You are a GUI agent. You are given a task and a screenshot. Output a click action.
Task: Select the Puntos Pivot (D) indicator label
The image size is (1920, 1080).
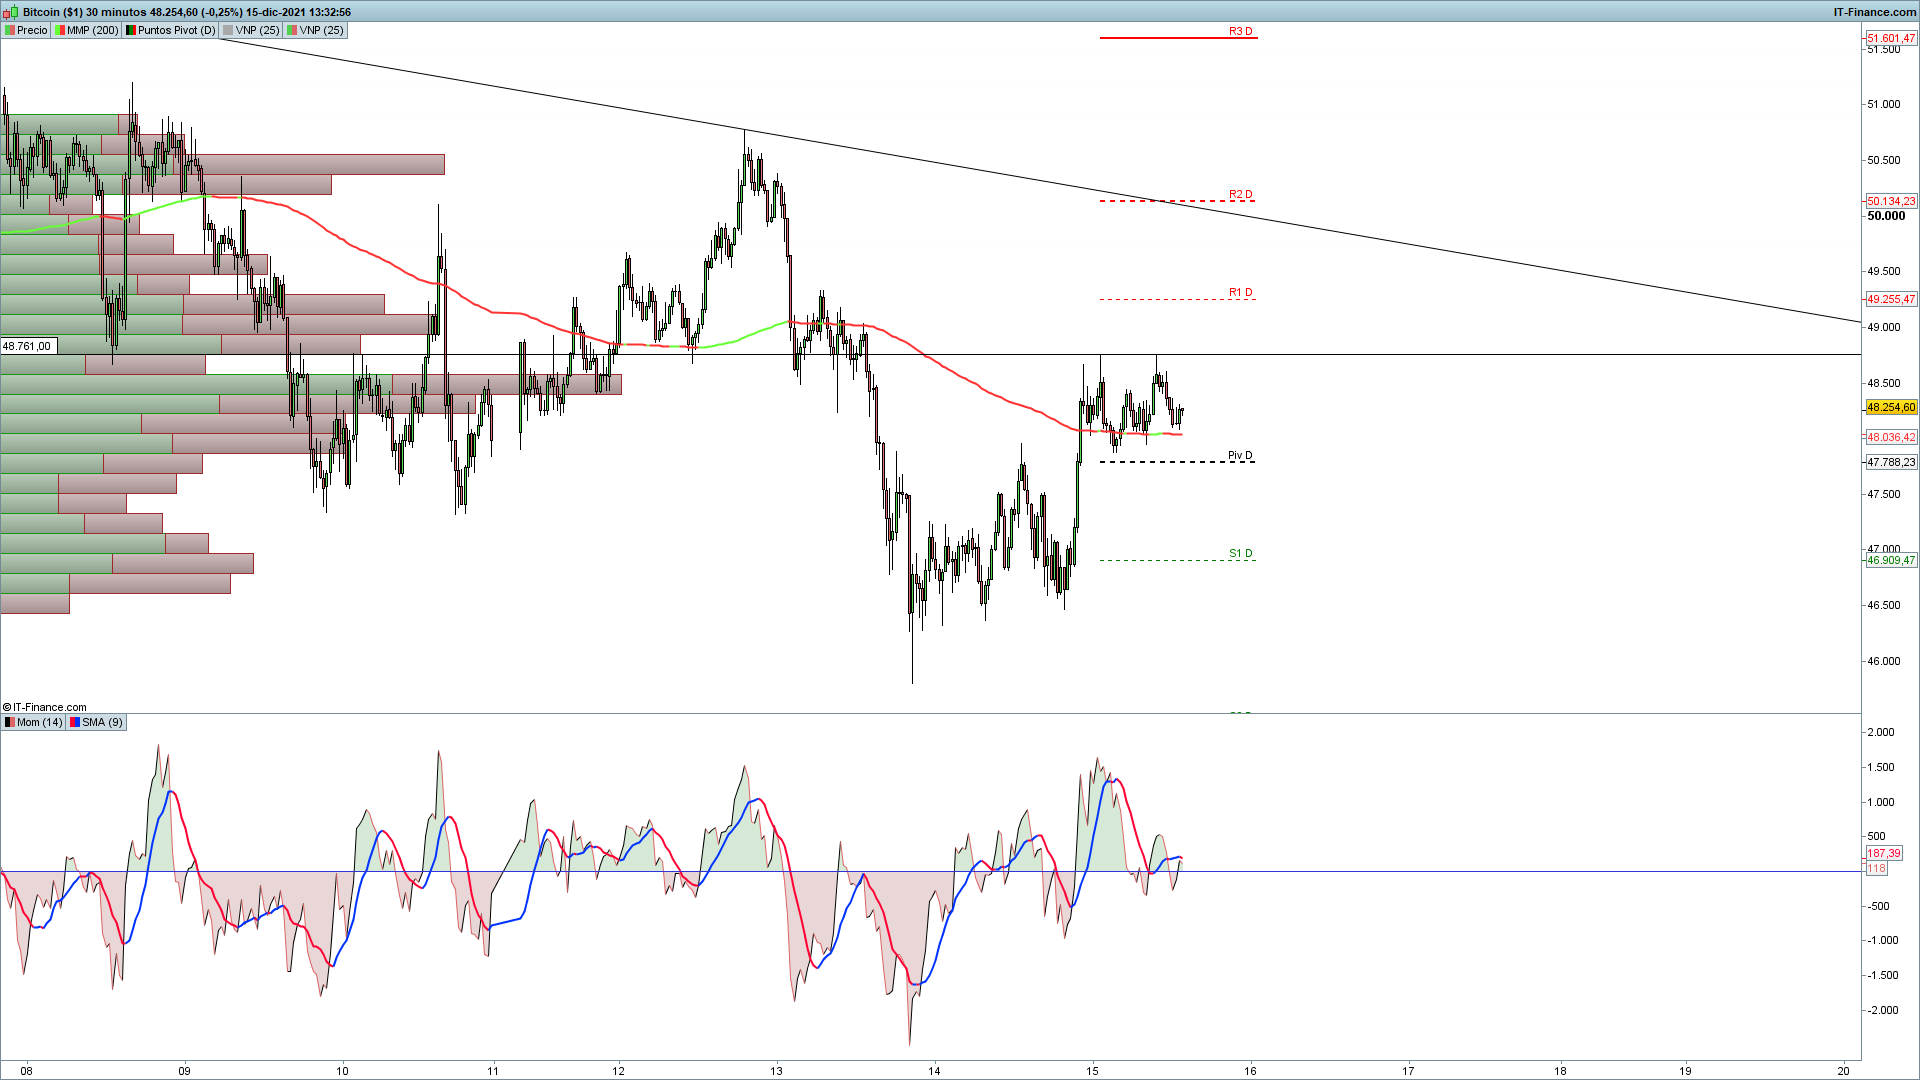[171, 30]
